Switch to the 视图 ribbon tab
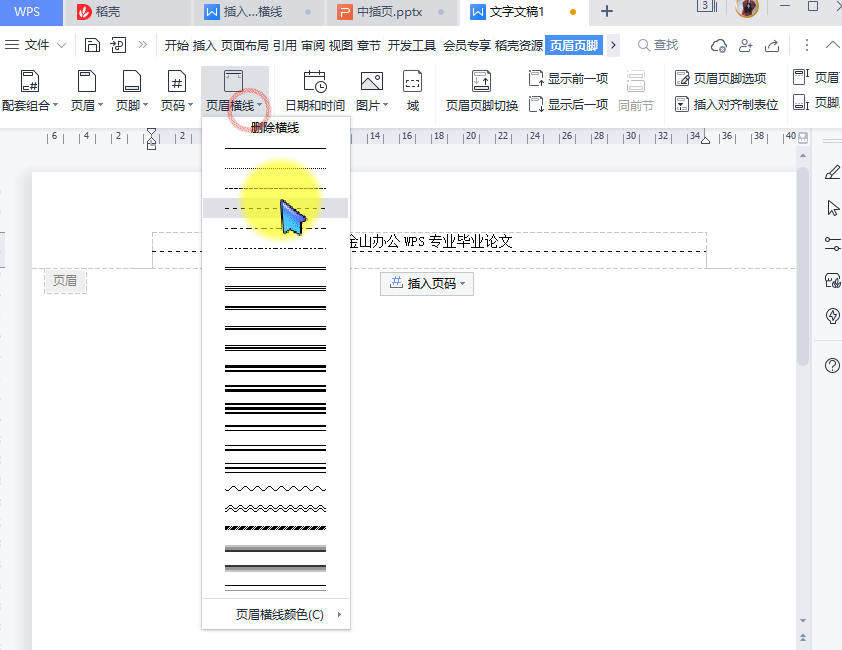This screenshot has width=842, height=650. point(340,45)
